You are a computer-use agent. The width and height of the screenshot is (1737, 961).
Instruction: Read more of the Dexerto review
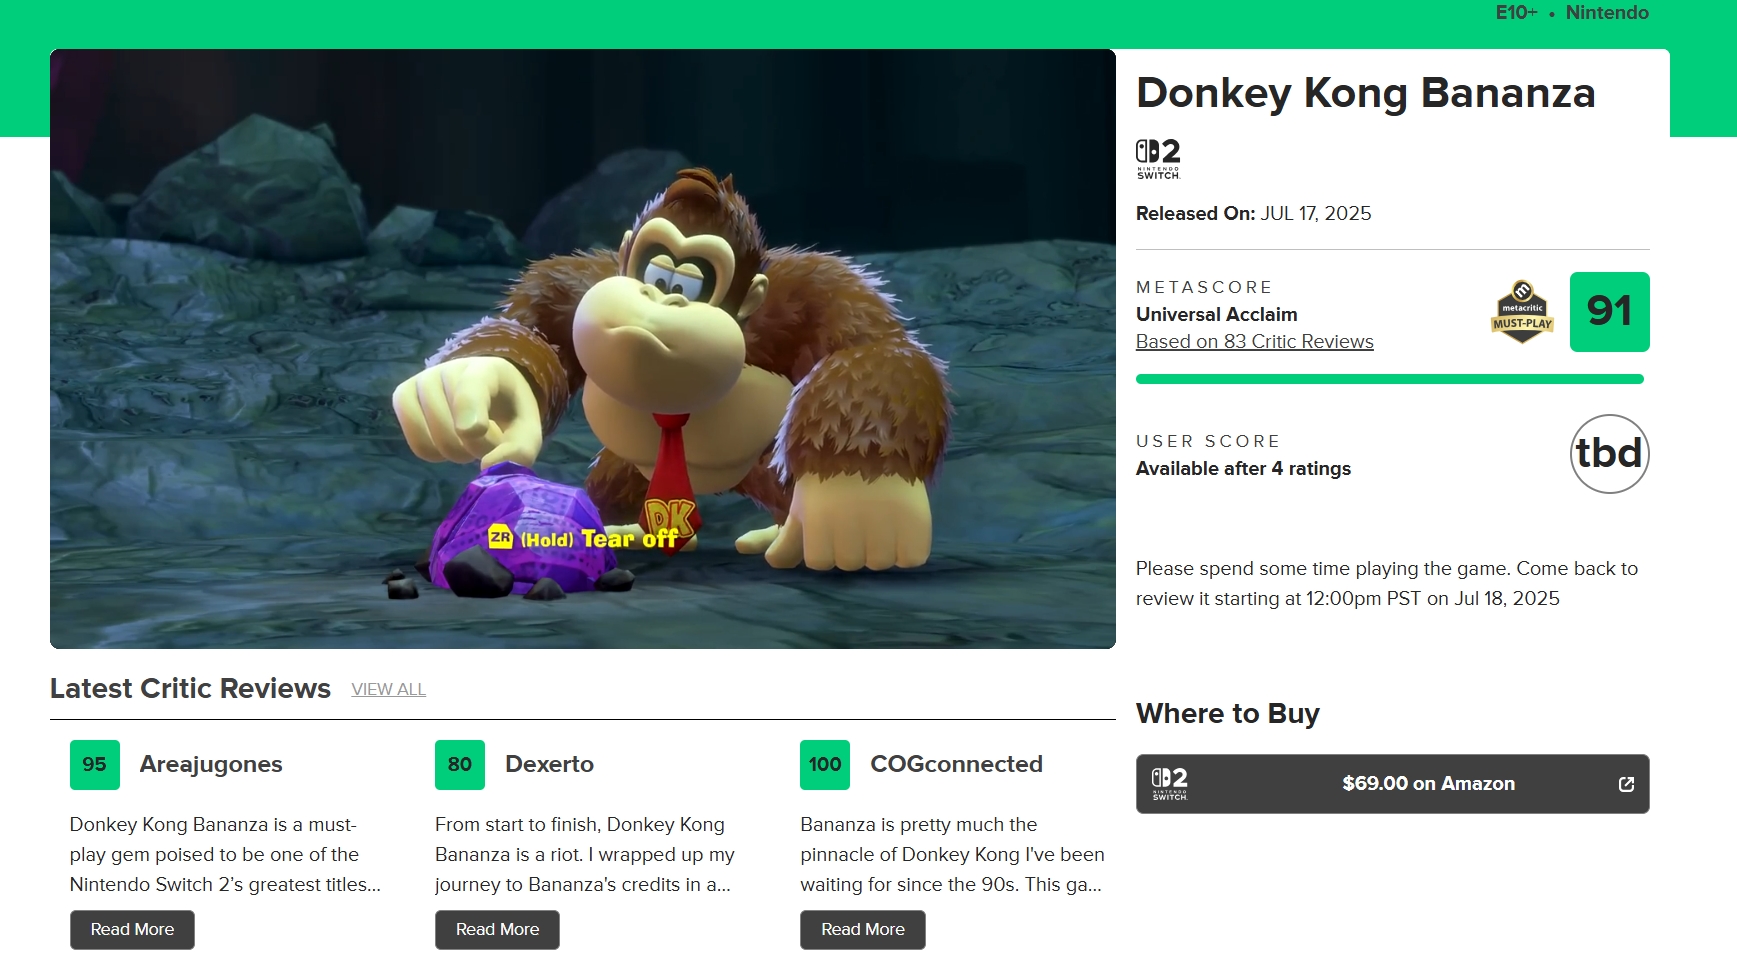[x=497, y=930]
